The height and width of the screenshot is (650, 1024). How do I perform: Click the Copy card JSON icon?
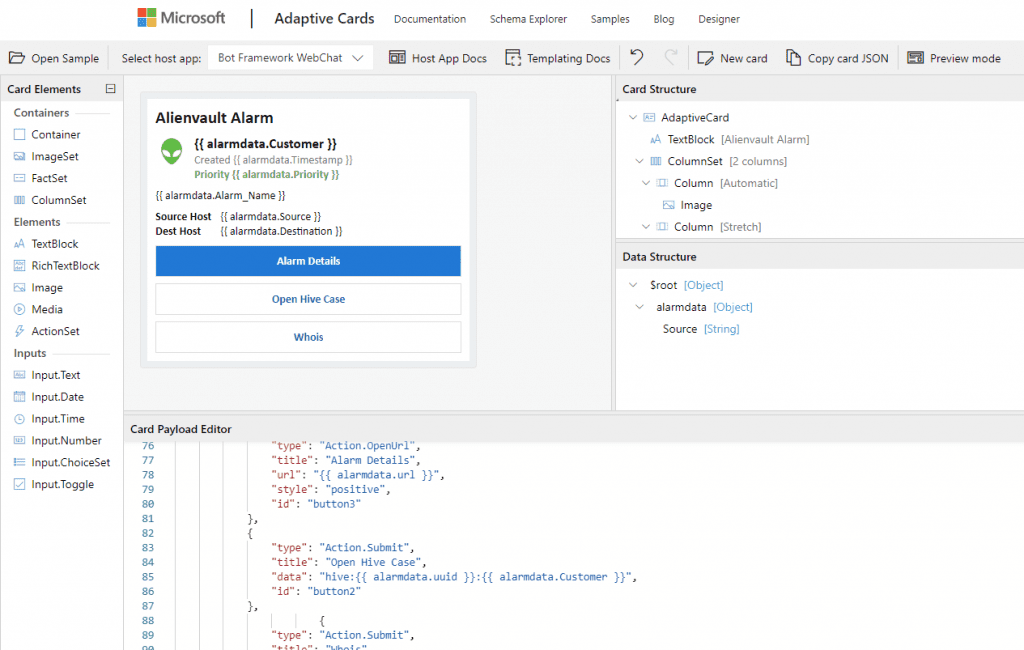click(793, 57)
